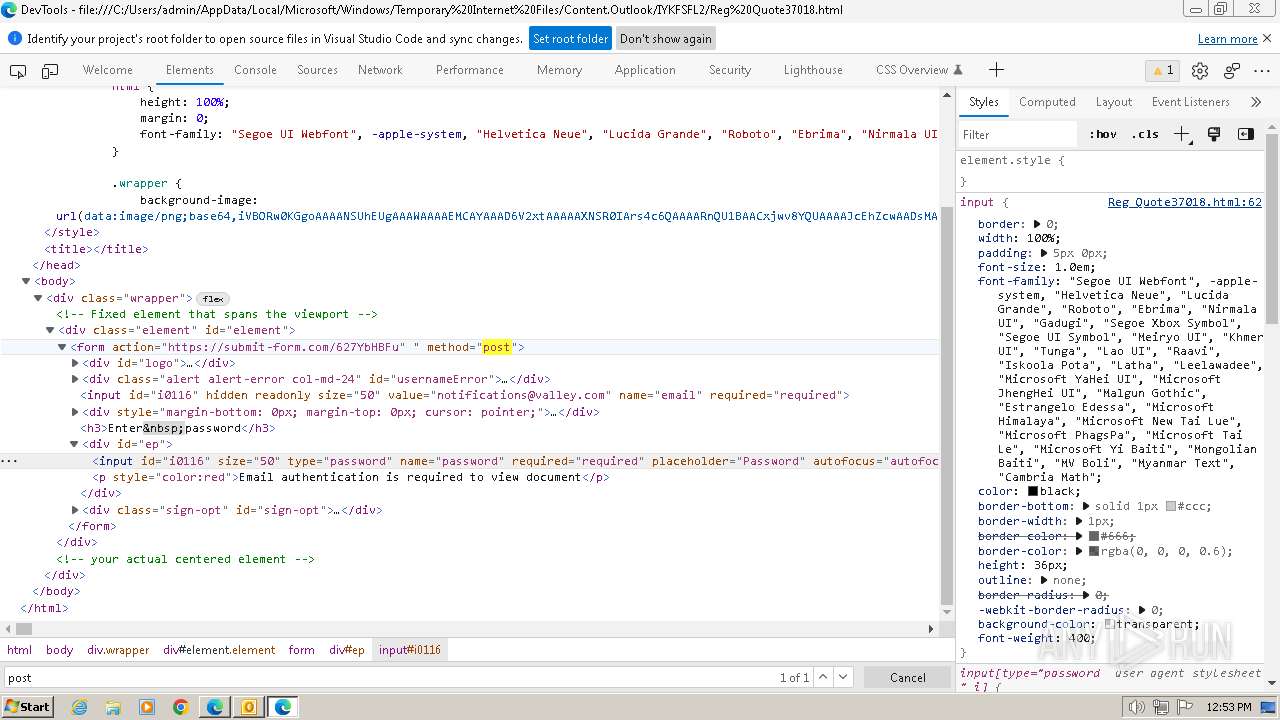Toggle the :hov element state panel

point(1103,134)
